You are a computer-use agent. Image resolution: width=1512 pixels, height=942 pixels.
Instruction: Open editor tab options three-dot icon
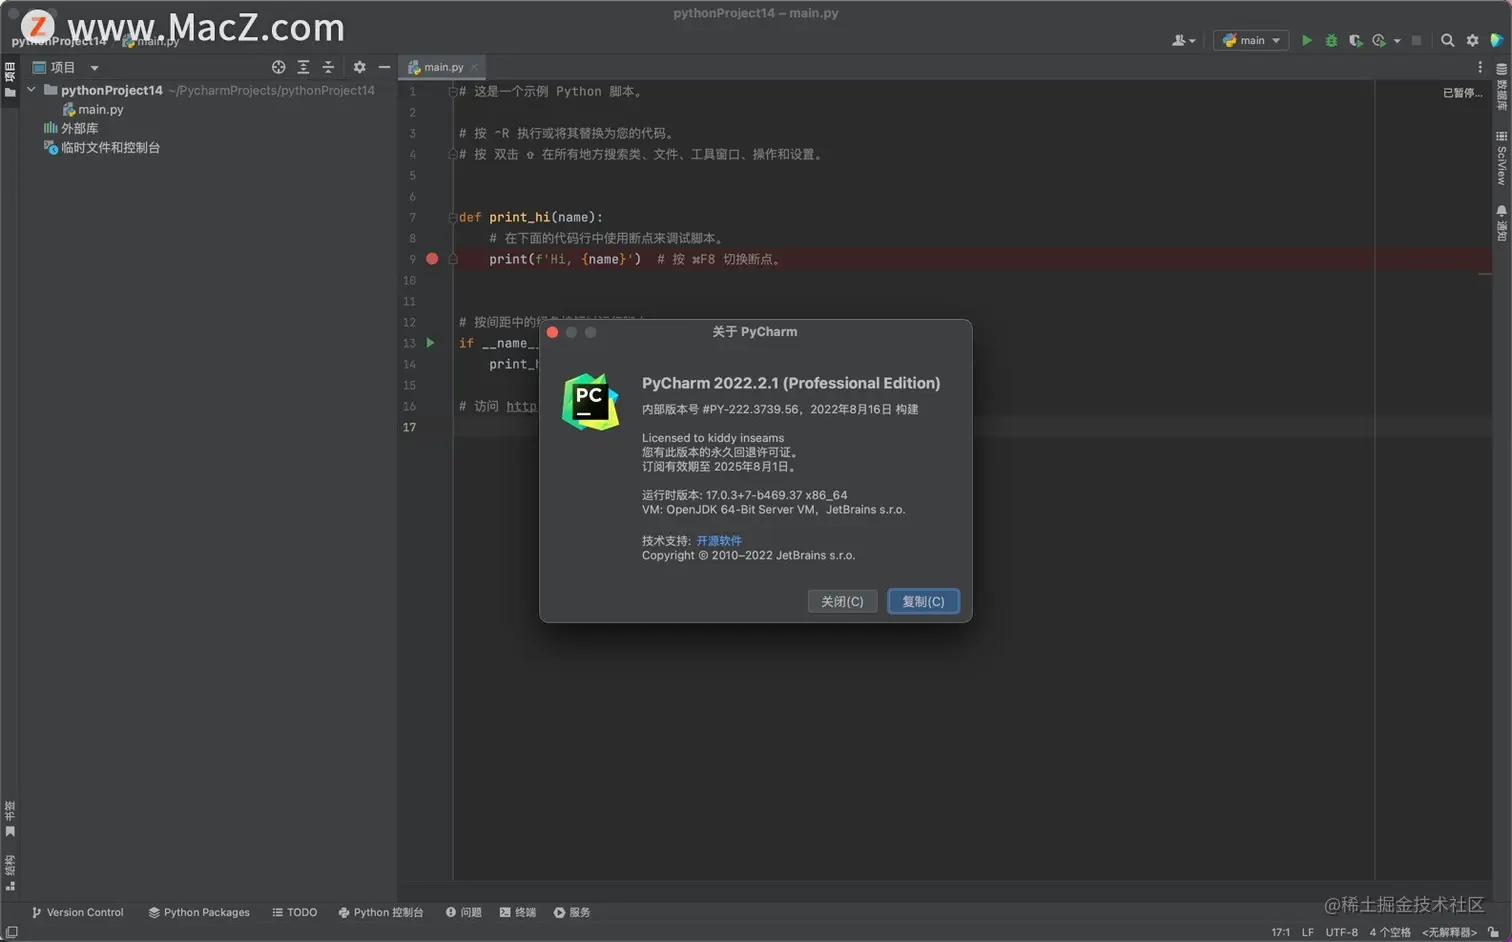point(1480,67)
